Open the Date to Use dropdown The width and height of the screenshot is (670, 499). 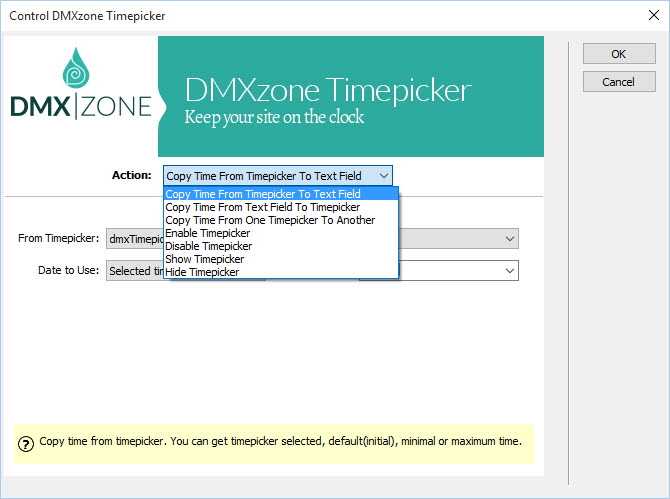pyautogui.click(x=135, y=271)
